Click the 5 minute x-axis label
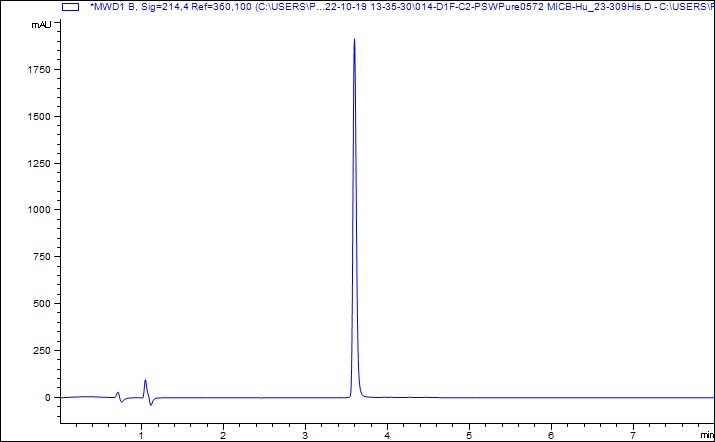Screen dimensions: 715x442 pos(469,435)
